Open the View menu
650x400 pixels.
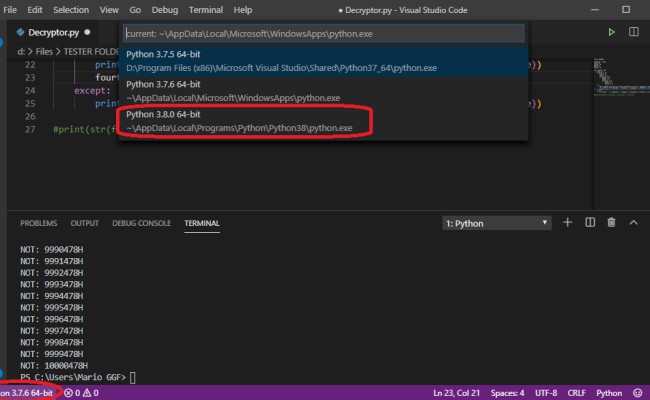tap(109, 10)
